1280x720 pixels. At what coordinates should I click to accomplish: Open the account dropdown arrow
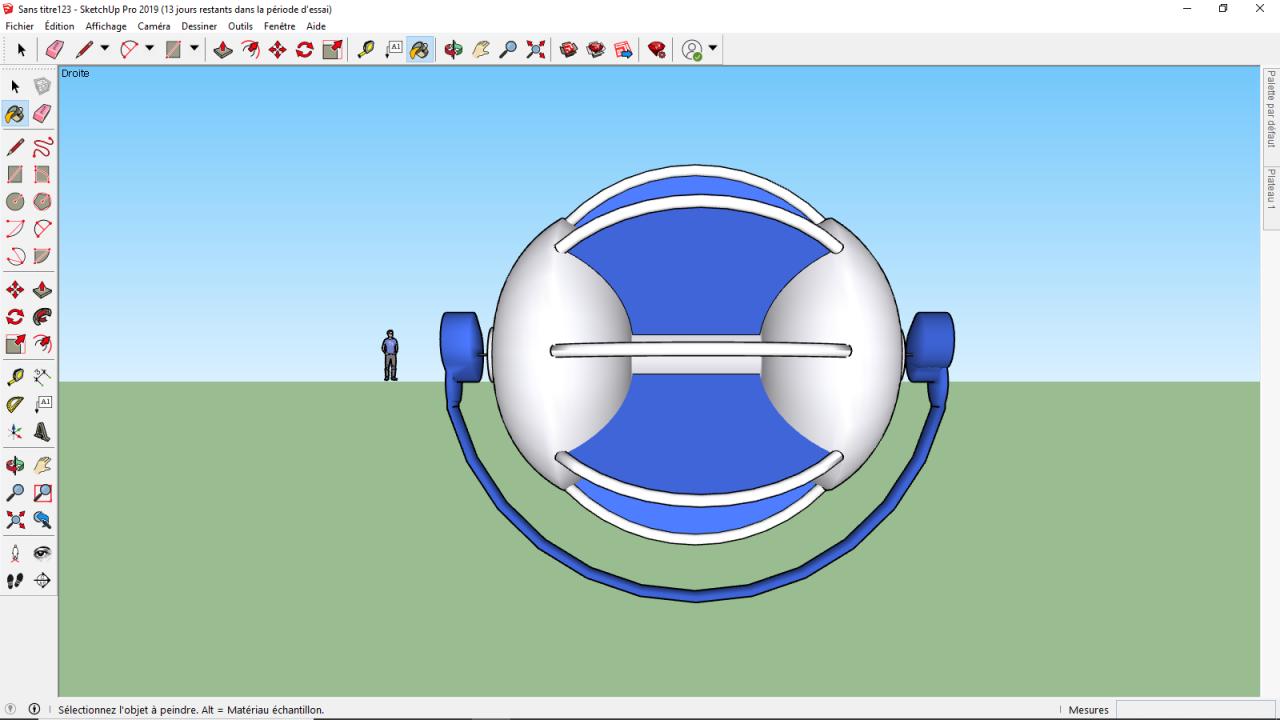713,48
